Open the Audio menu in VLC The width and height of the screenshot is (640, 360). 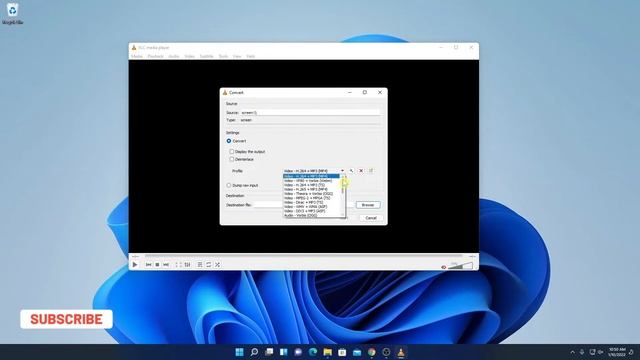tap(174, 56)
